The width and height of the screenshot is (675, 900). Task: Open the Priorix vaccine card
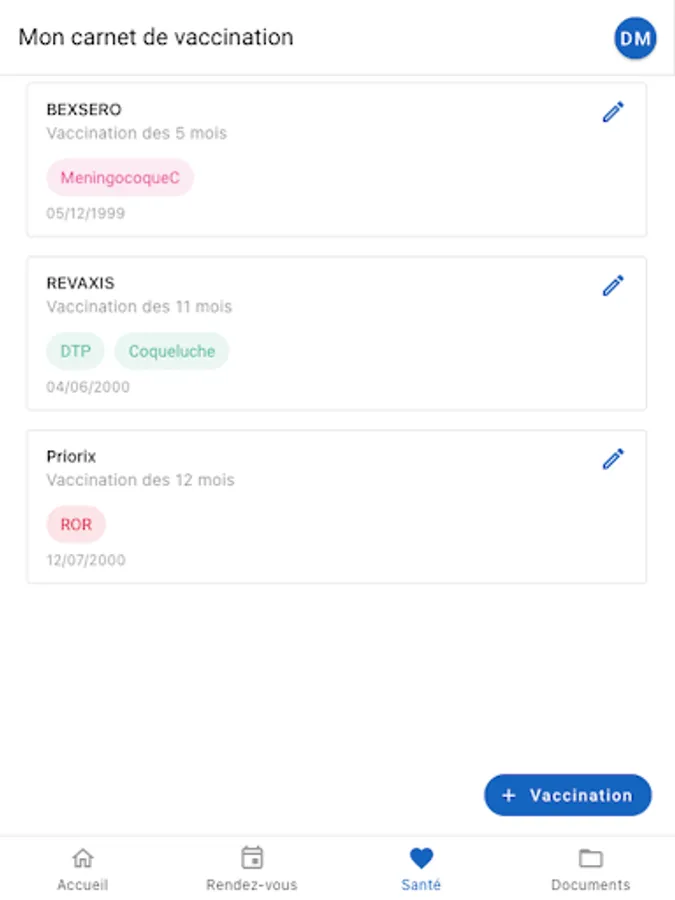337,506
